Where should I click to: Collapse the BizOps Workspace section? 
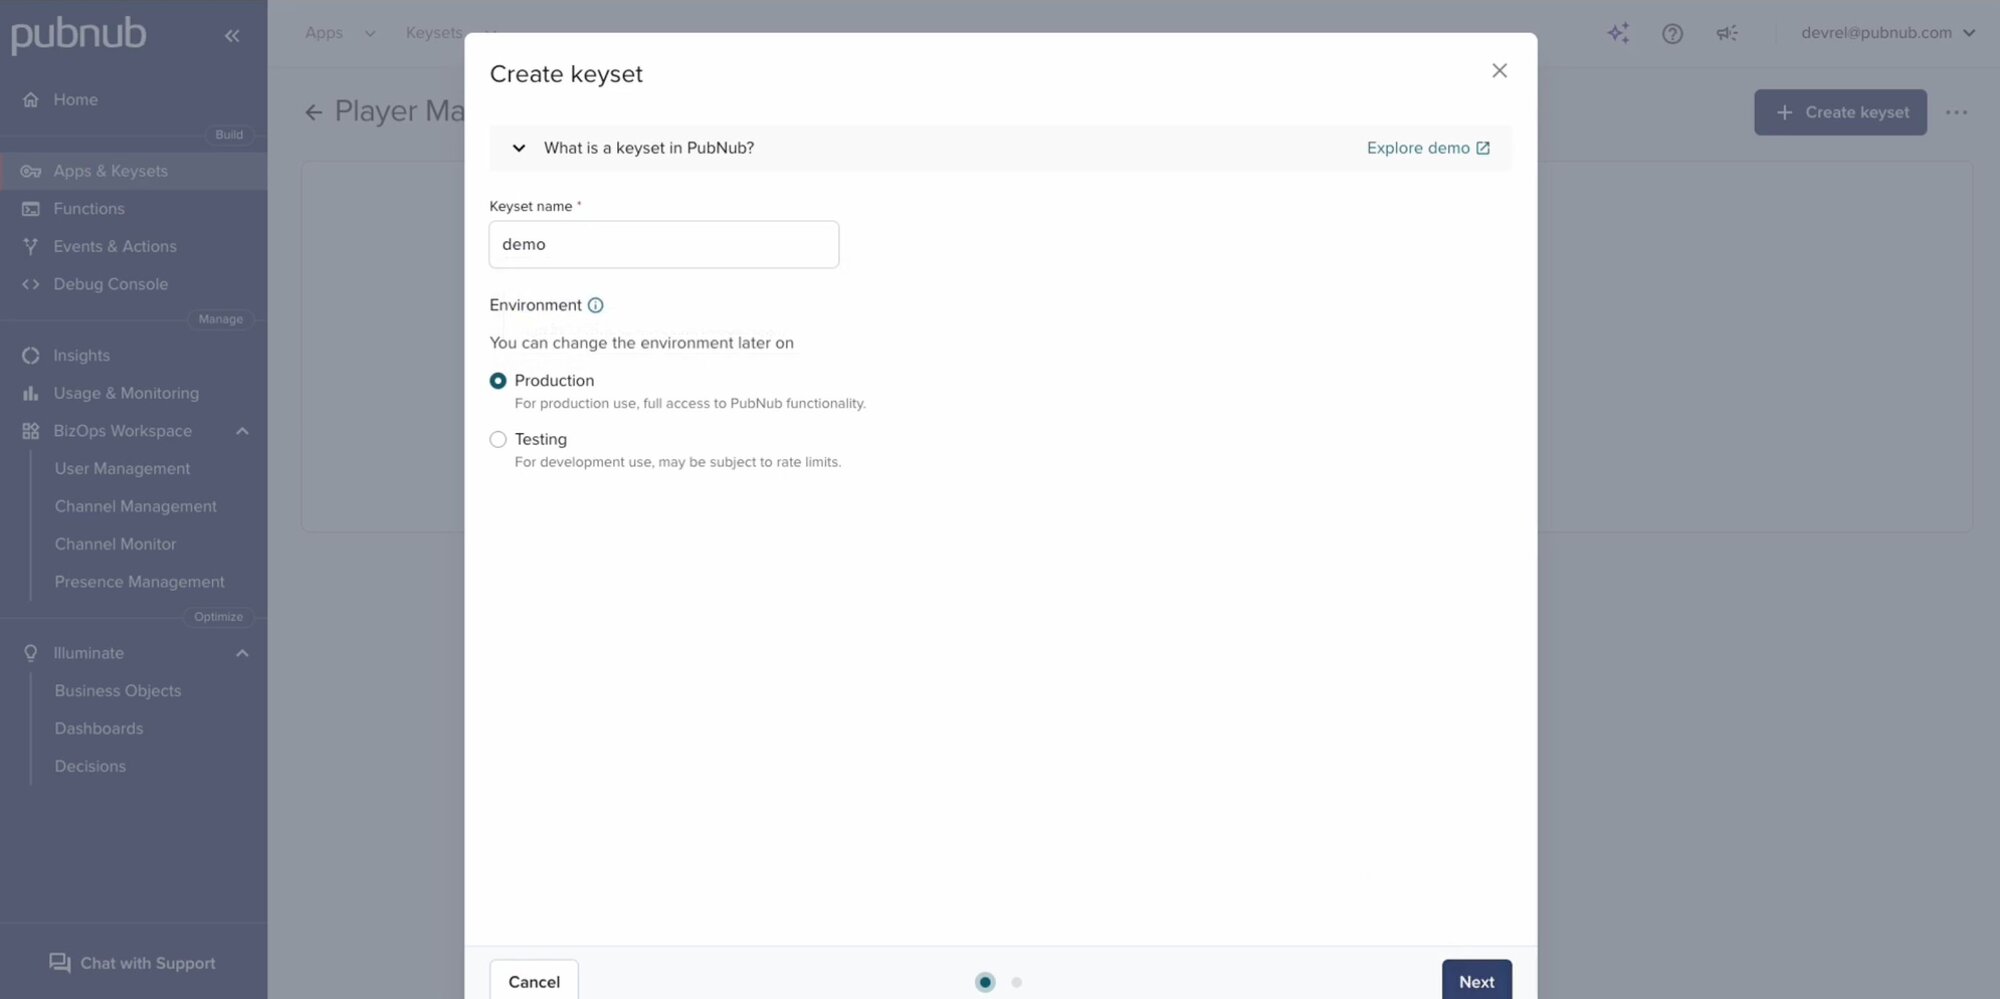point(242,431)
